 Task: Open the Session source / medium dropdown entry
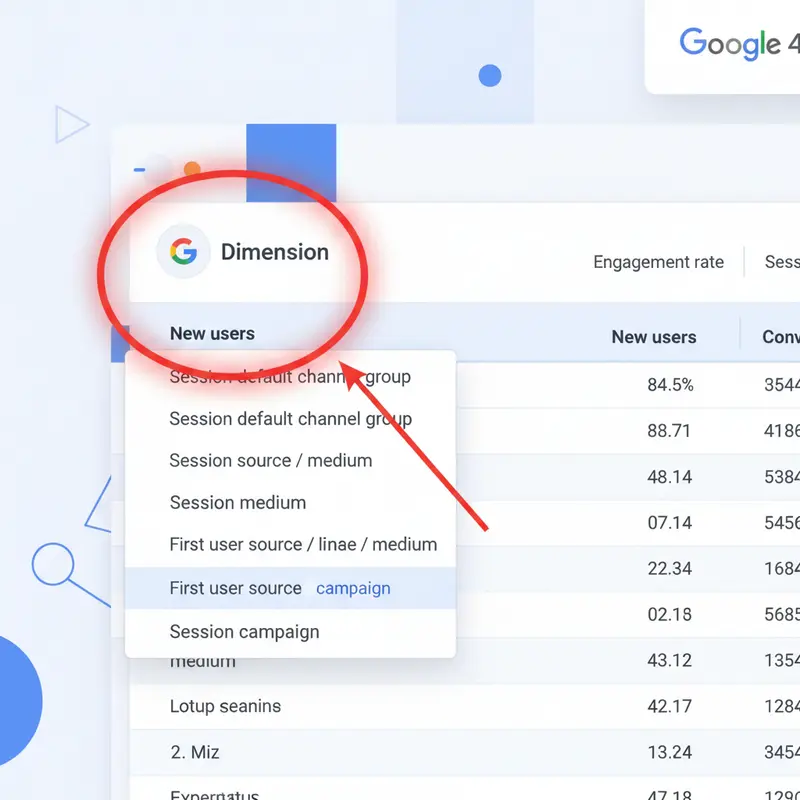269,460
